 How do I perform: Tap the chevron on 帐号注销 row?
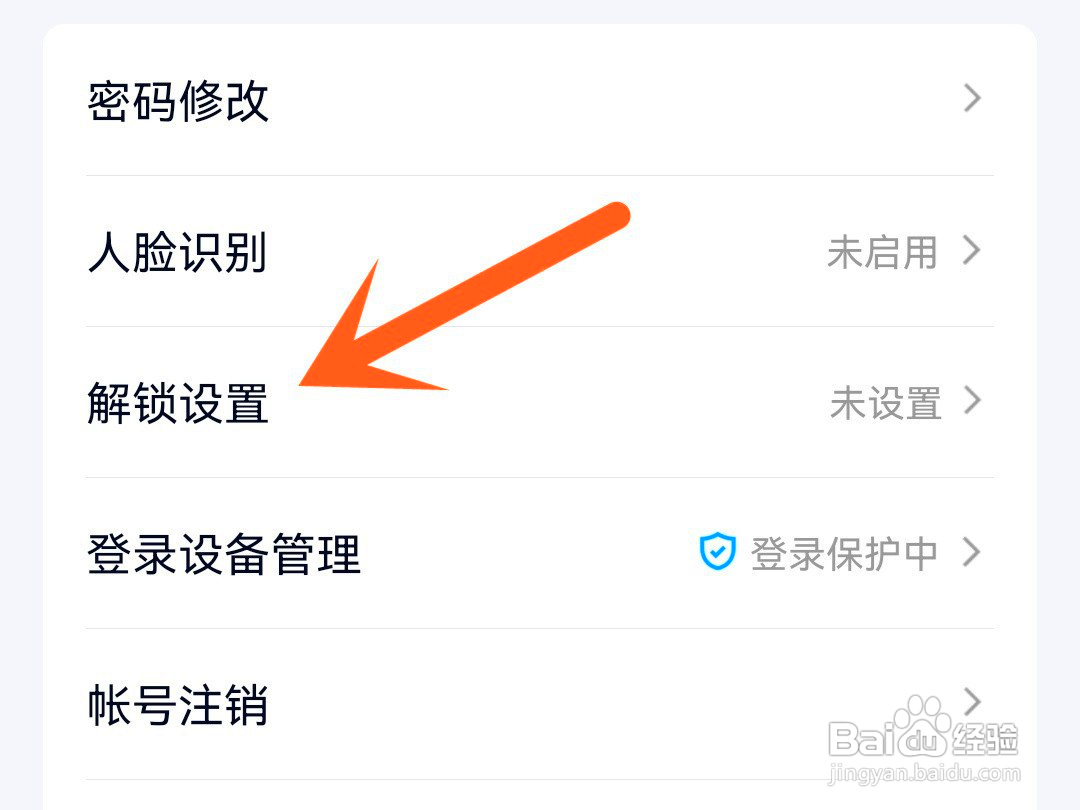tap(972, 702)
